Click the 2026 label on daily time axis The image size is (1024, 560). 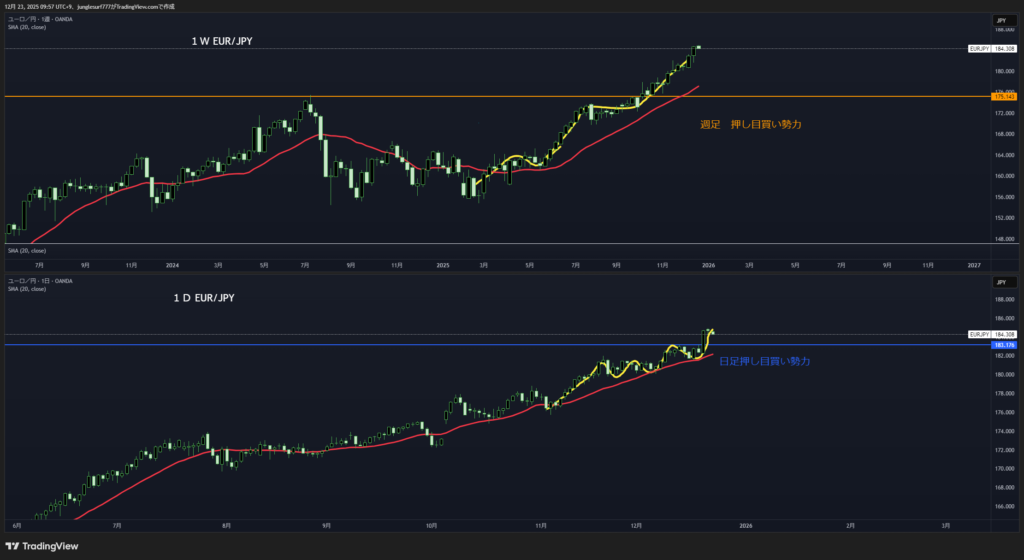[745, 524]
